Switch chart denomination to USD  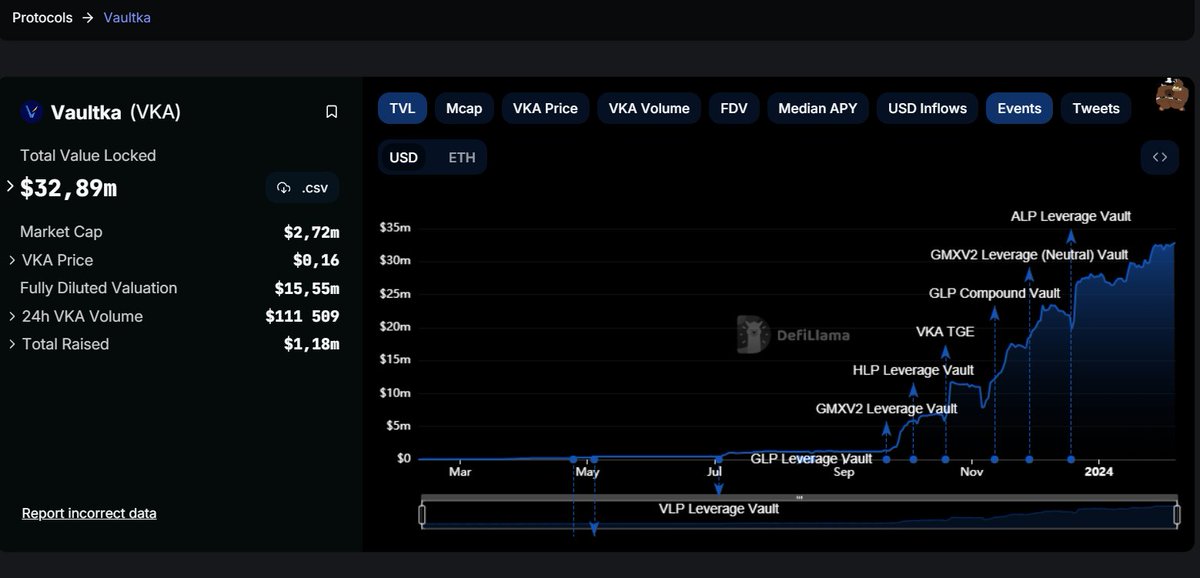(403, 157)
